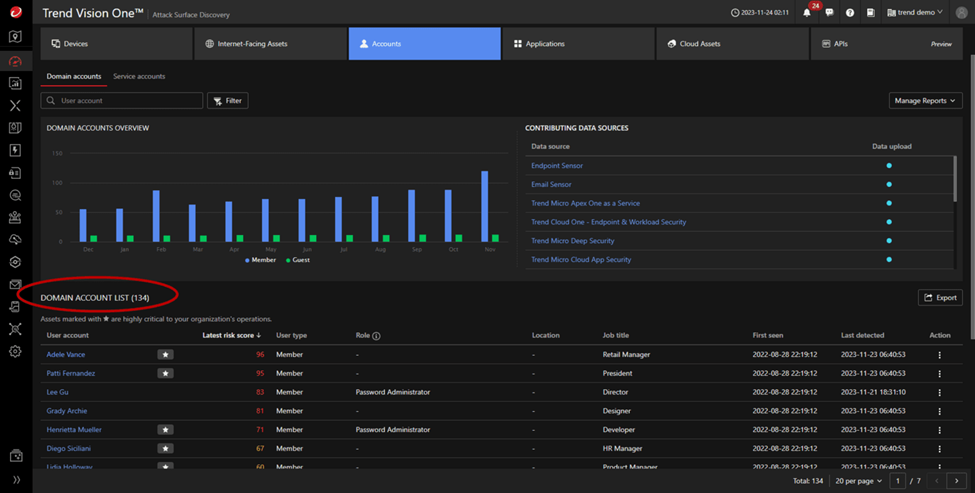Open the Manage Reports dropdown
The image size is (975, 493).
tap(925, 101)
